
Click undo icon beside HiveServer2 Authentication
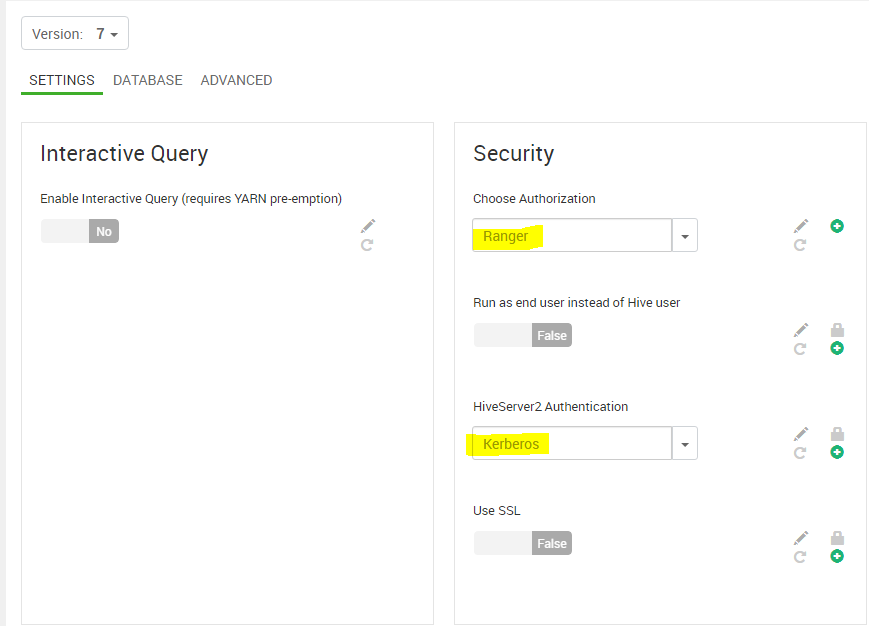coord(800,453)
